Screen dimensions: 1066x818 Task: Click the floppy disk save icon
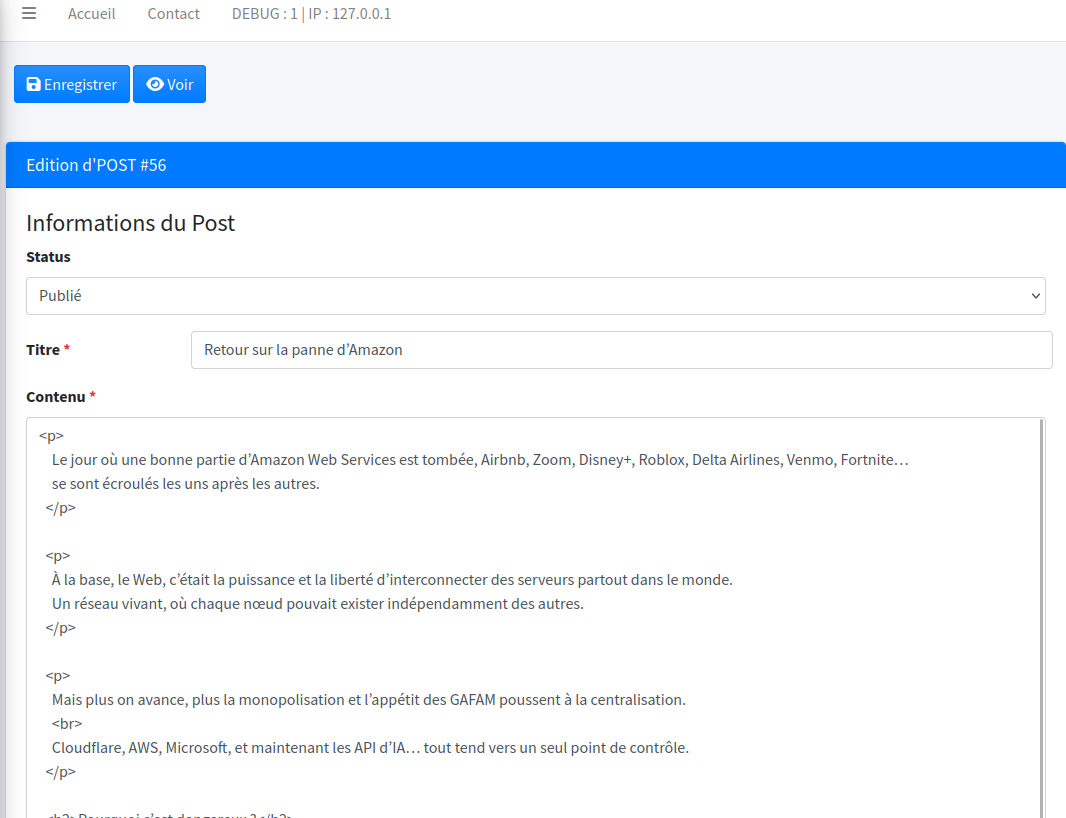[x=33, y=85]
